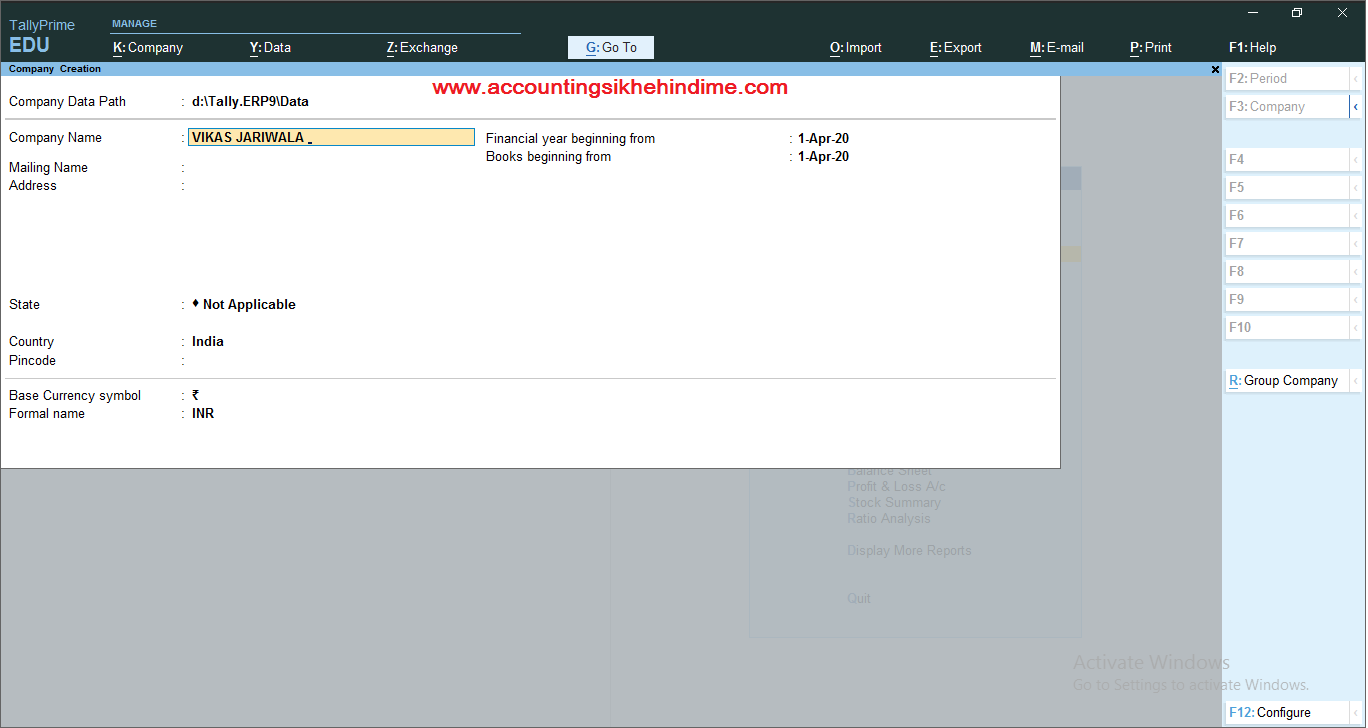Screen dimensions: 1368x728
Task: Click the F7 sidebar button
Action: pyautogui.click(x=1287, y=243)
